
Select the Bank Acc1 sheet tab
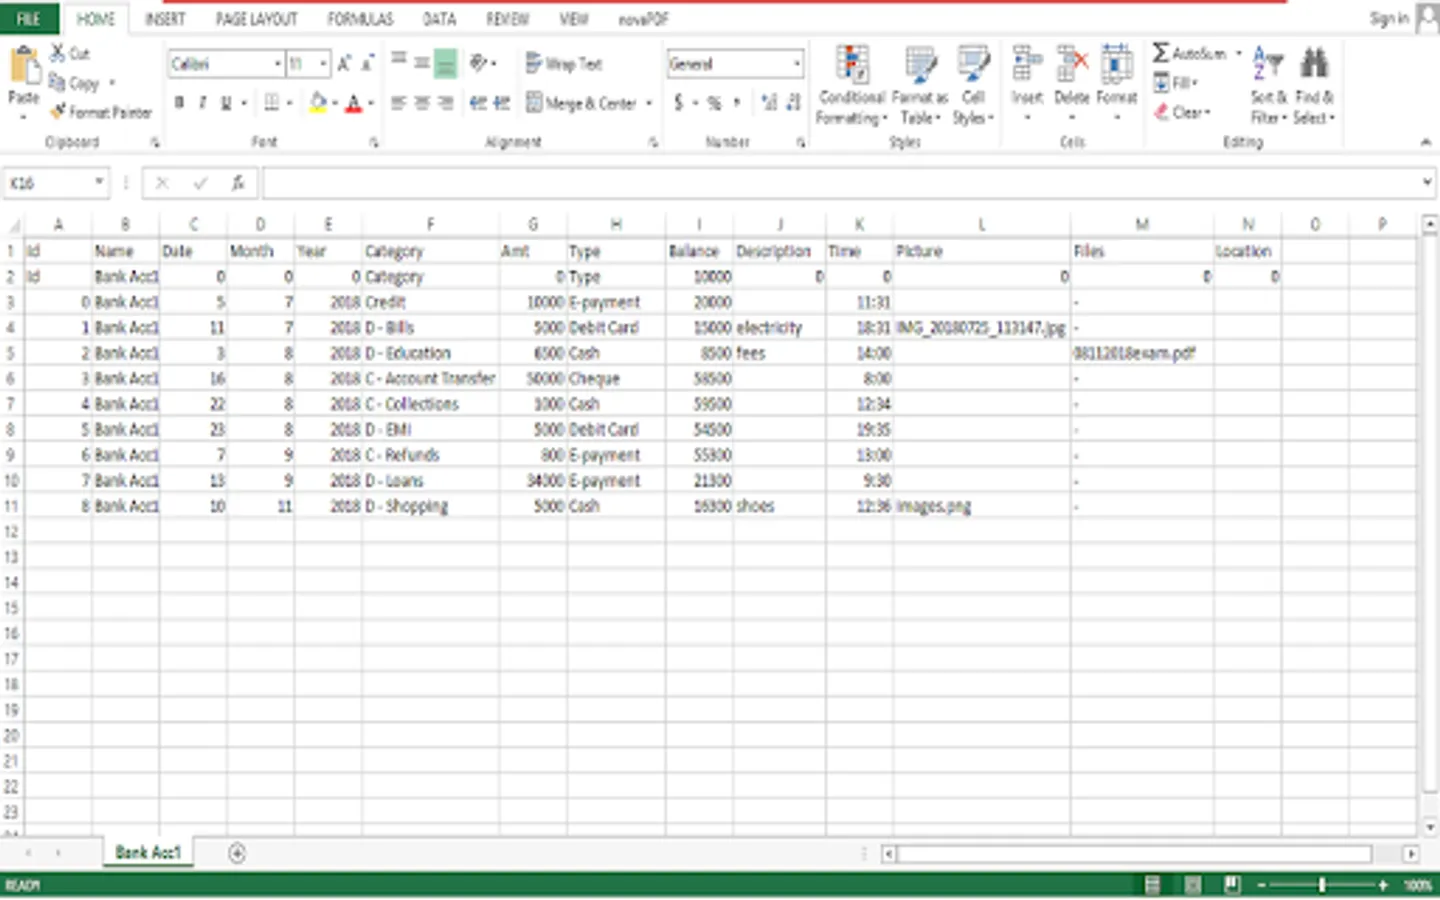point(147,852)
